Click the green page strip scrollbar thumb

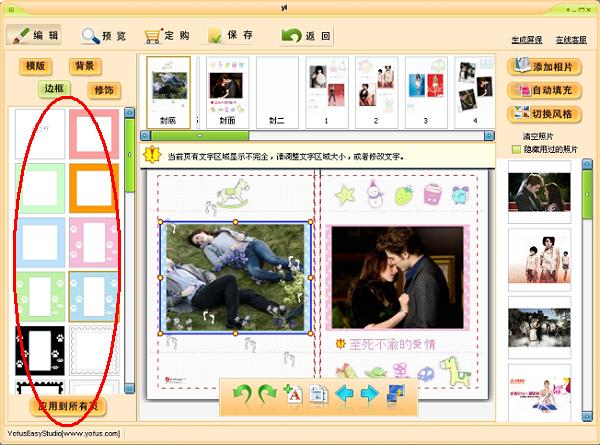(x=200, y=135)
